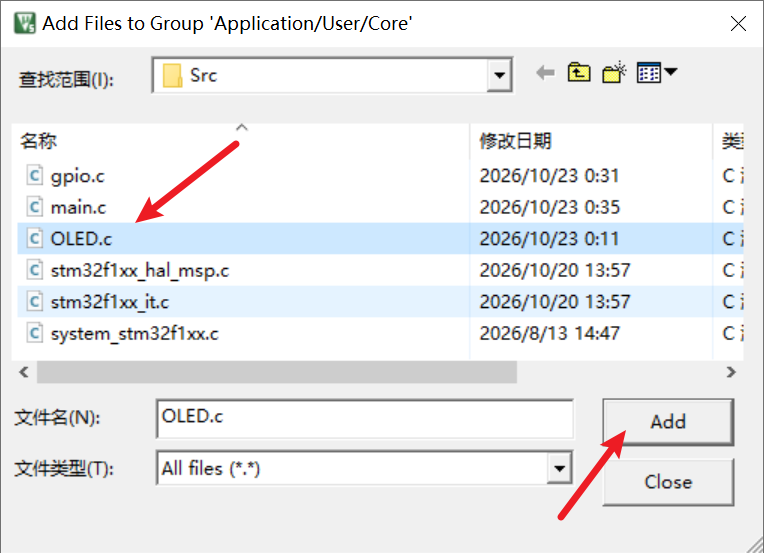Click the stm32f1xx_hal_msp.c file icon

click(35, 270)
